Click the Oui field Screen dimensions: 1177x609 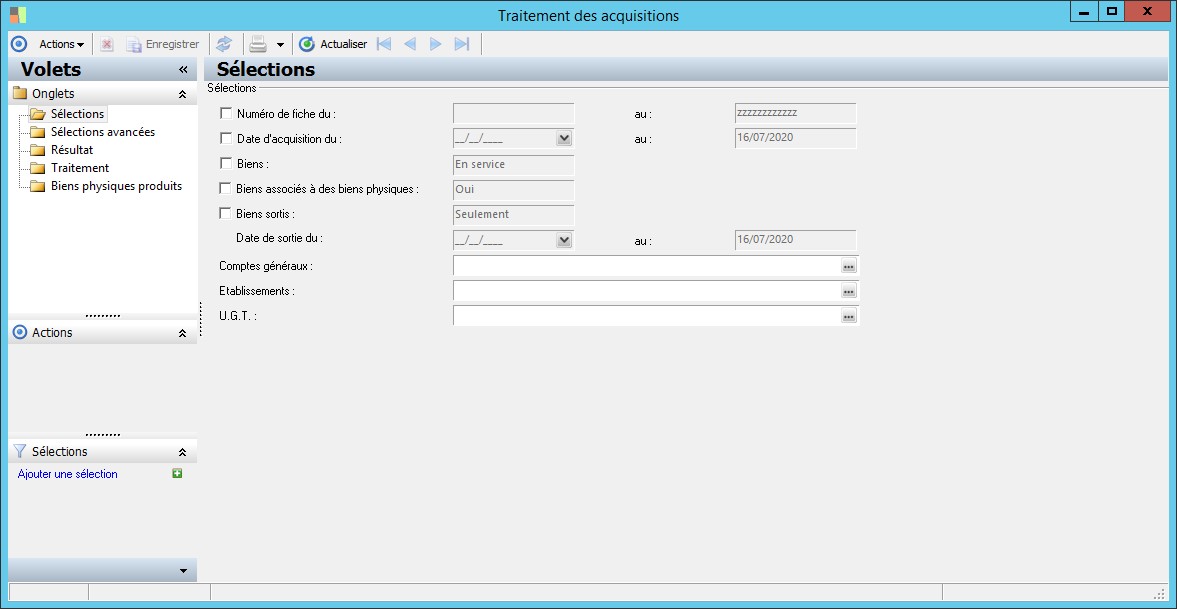coord(513,190)
